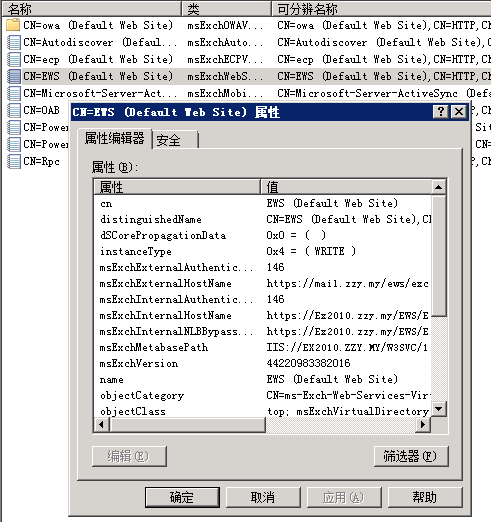Image resolution: width=491 pixels, height=522 pixels.
Task: Open the 筛选器 filter button
Action: [411, 456]
